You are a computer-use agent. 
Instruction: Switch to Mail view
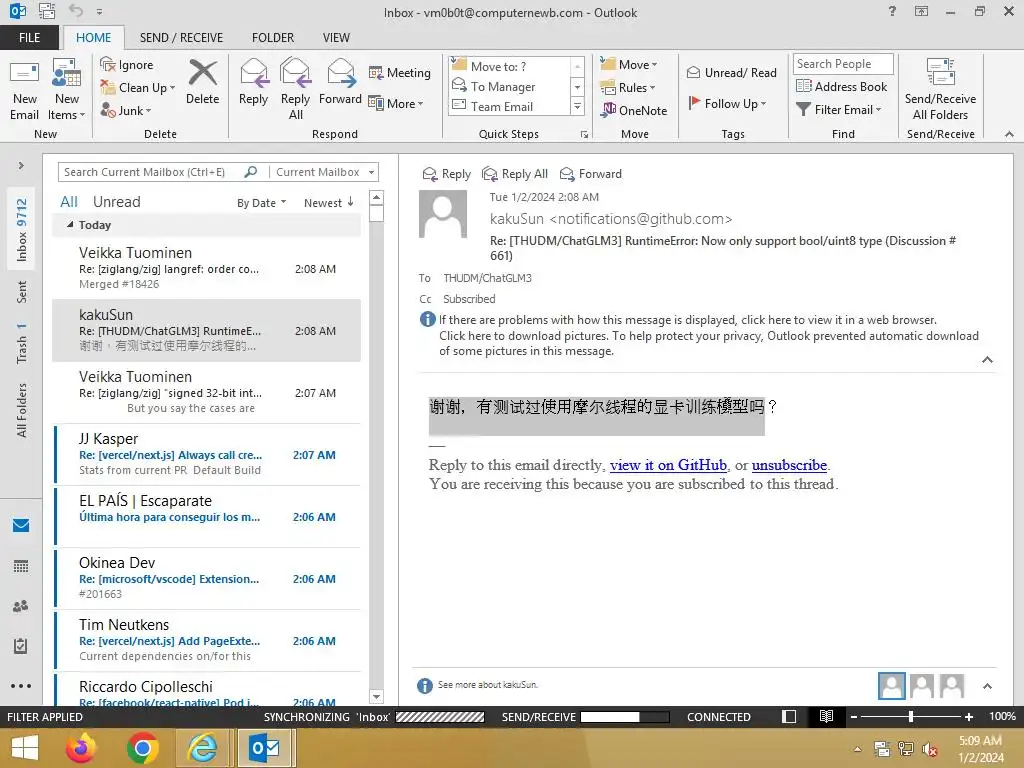(21, 525)
